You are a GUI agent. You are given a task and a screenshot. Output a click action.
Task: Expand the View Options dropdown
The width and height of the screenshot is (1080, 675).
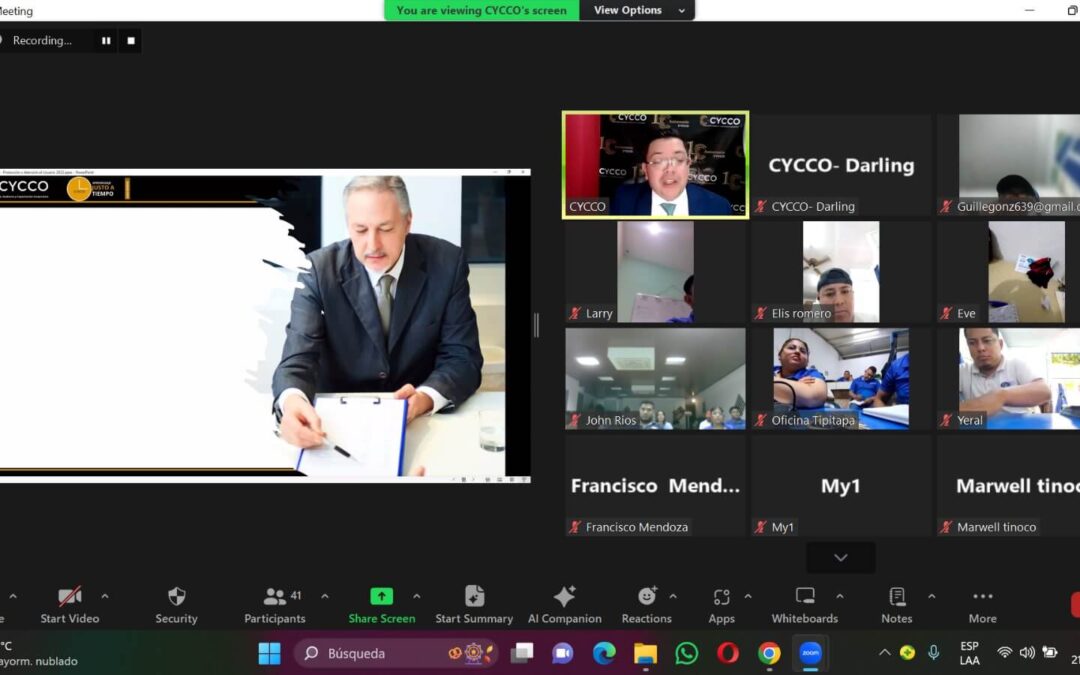[640, 10]
